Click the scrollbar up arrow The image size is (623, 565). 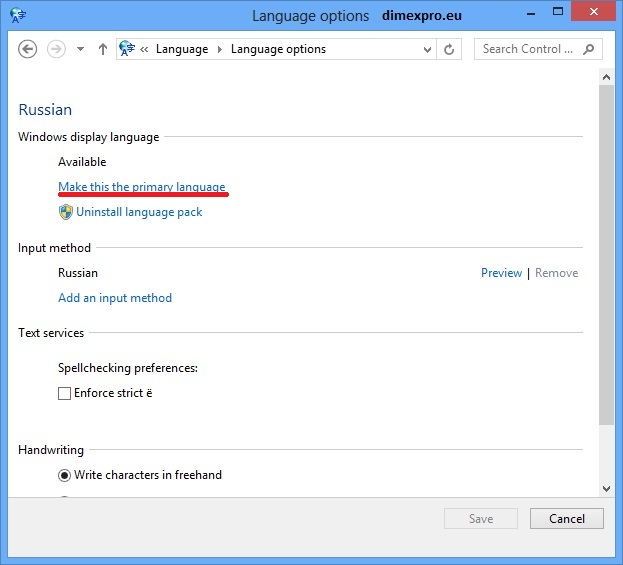coord(606,77)
